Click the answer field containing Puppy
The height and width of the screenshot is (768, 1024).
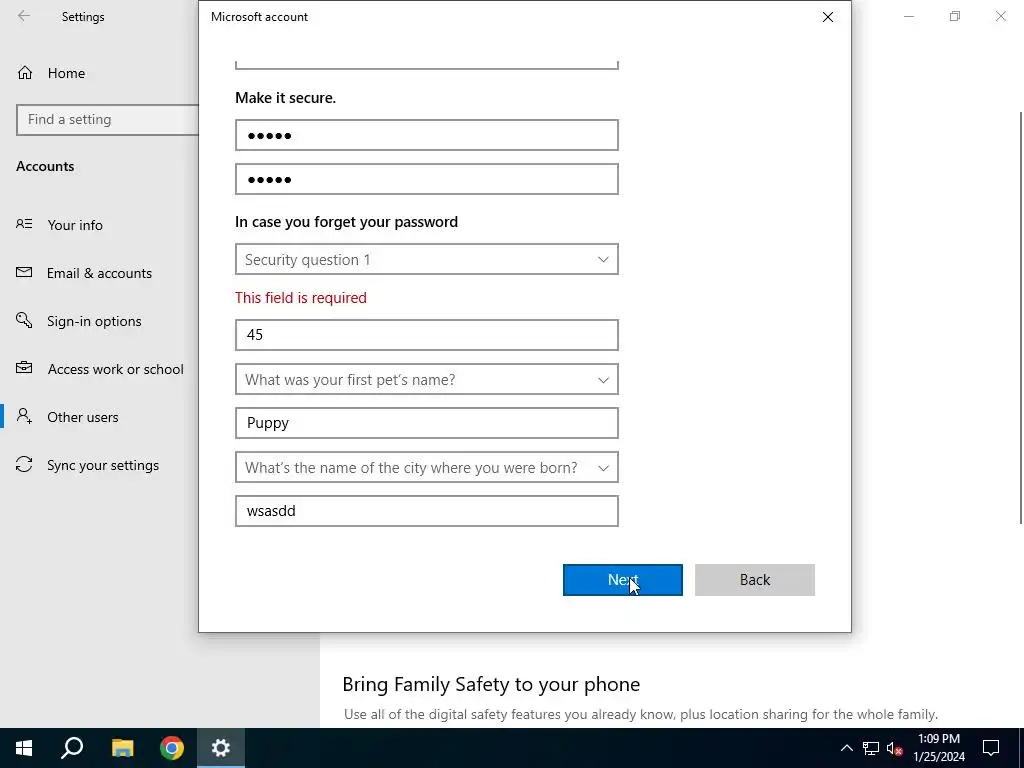click(426, 423)
